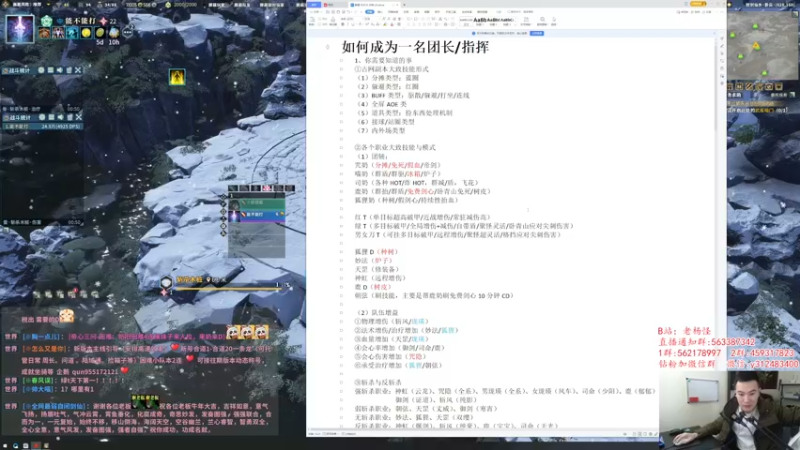Screen dimensions: 800x450
Task: Apply the 标题 1 style from gallery
Action: coord(480,21)
